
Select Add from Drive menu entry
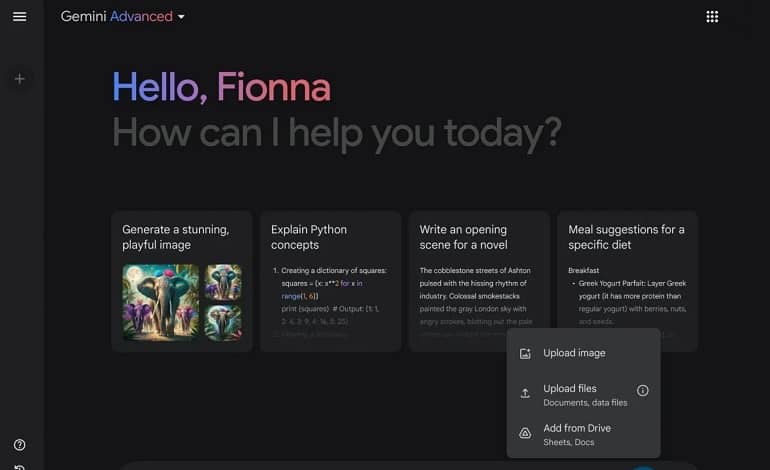[x=583, y=435]
